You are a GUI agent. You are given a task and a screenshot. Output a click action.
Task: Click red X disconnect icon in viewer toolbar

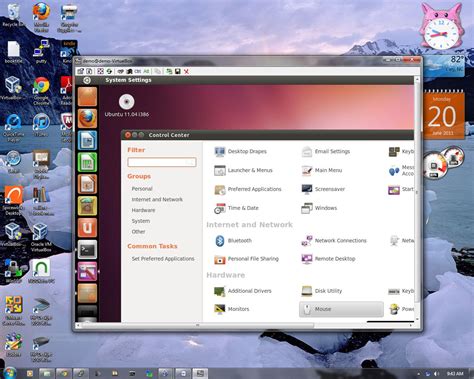point(186,71)
